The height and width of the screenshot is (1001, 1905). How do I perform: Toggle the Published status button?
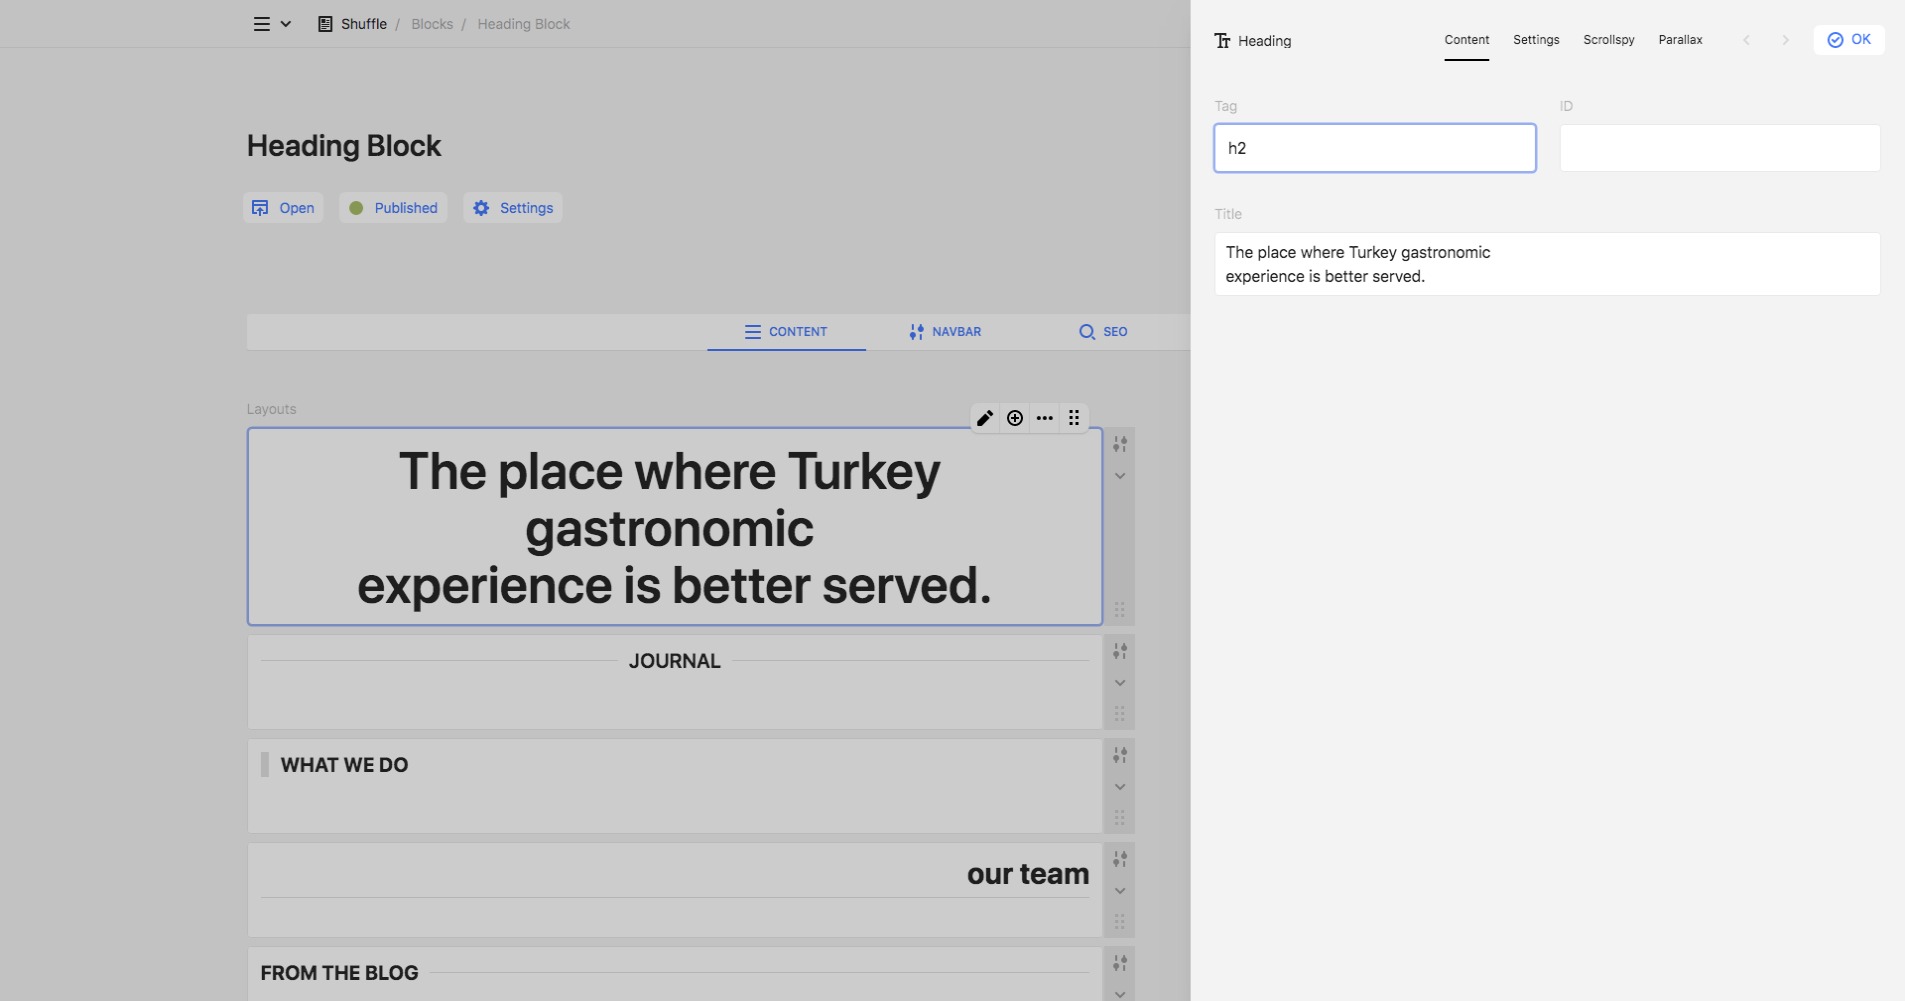(x=393, y=208)
